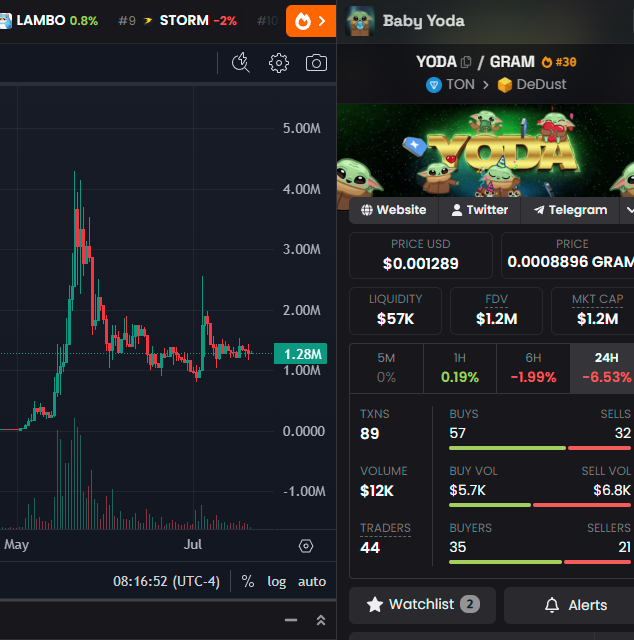The image size is (634, 640).
Task: Click the LAMBO token icon
Action: tap(6, 21)
